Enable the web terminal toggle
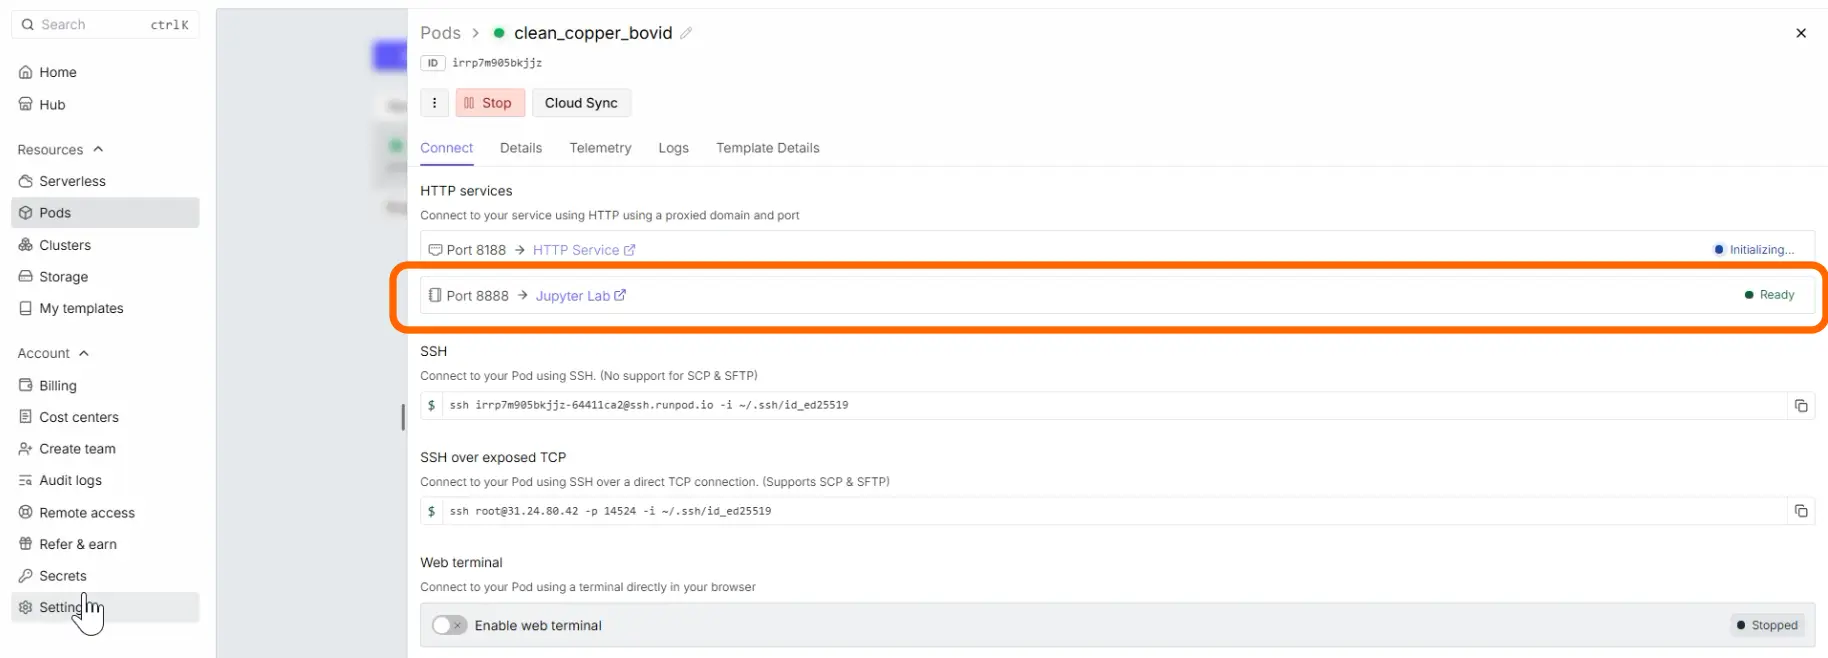 click(x=449, y=625)
